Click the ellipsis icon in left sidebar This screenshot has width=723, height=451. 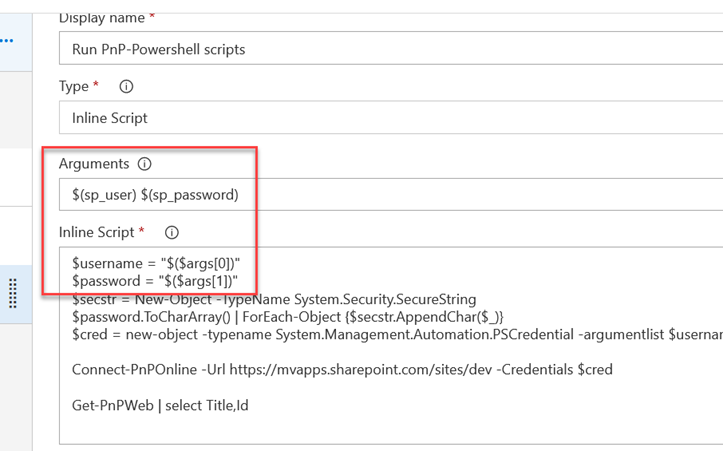click(8, 41)
